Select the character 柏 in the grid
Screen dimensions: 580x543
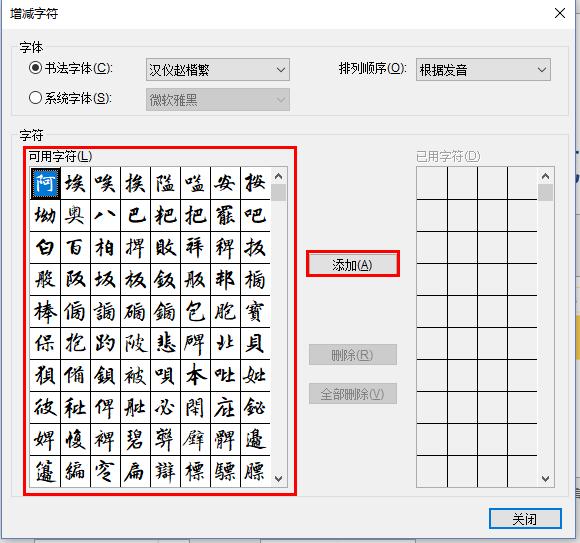[105, 247]
